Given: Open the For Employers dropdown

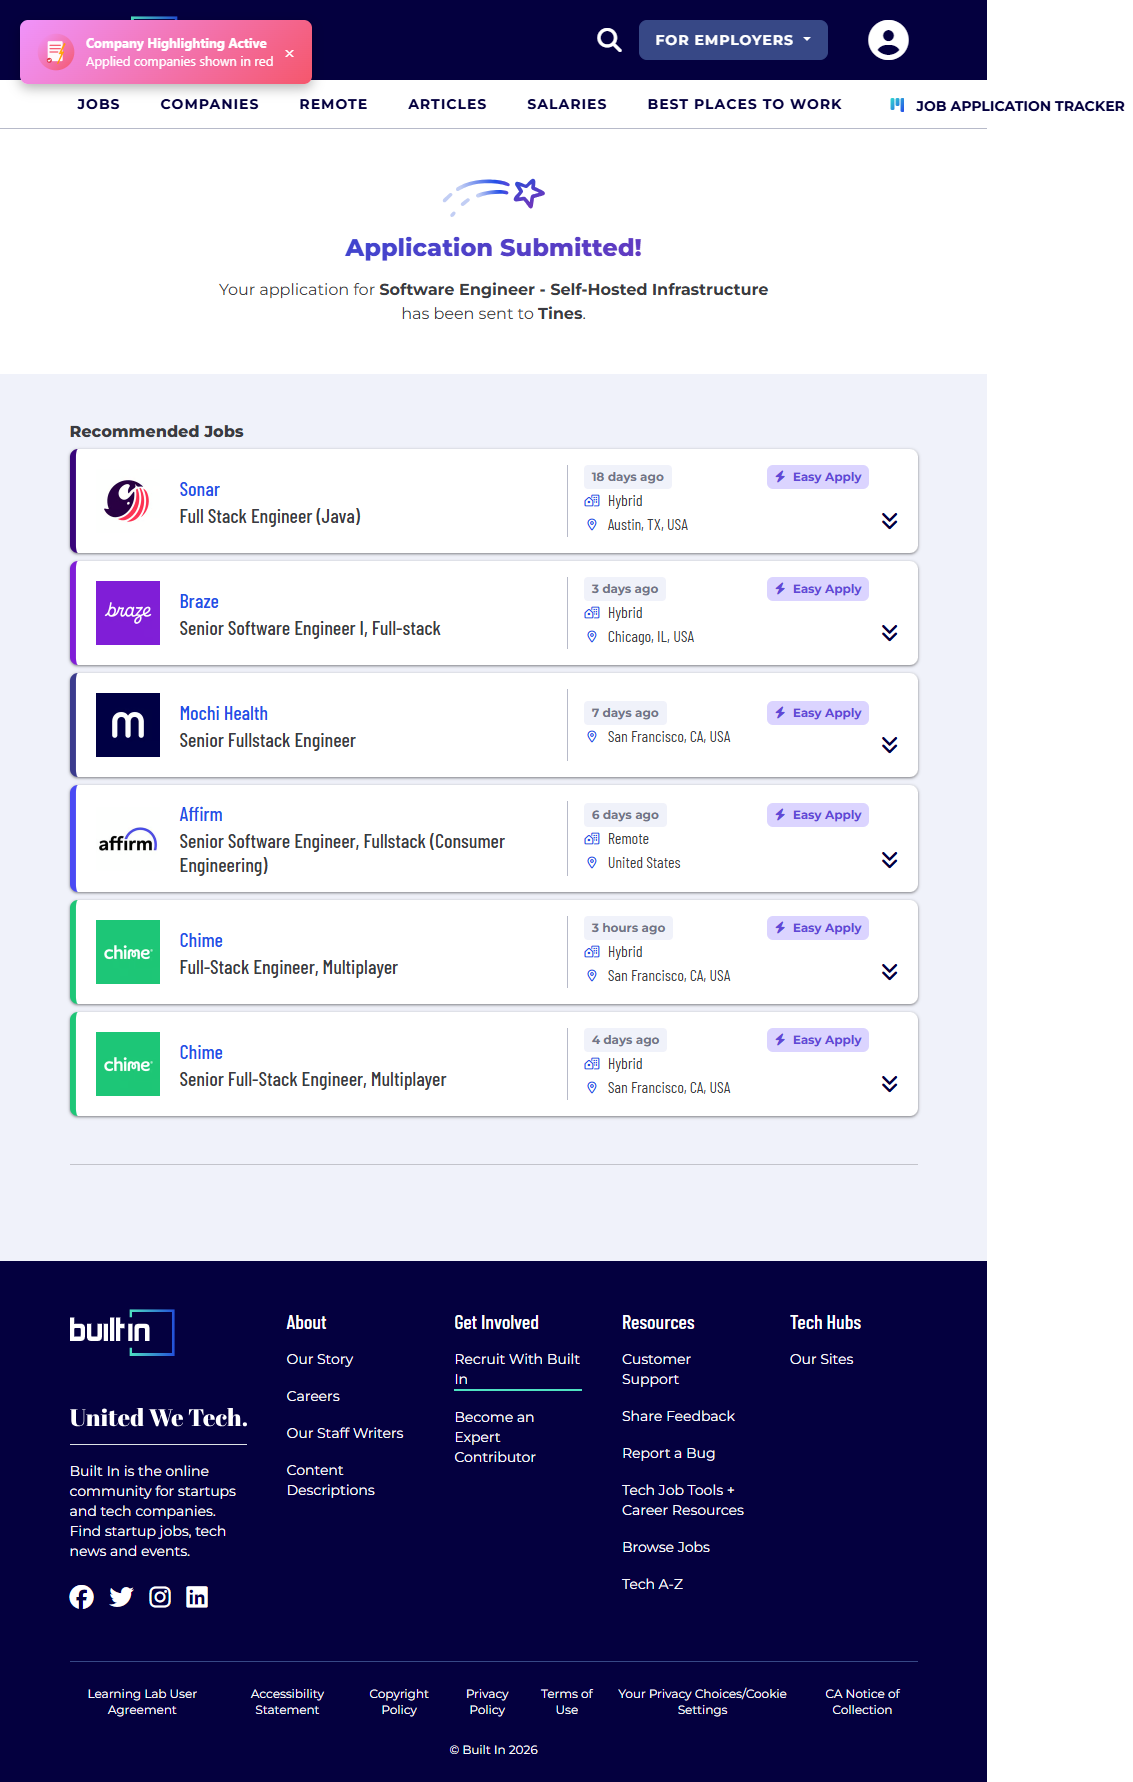Looking at the screenshot, I should pyautogui.click(x=732, y=40).
